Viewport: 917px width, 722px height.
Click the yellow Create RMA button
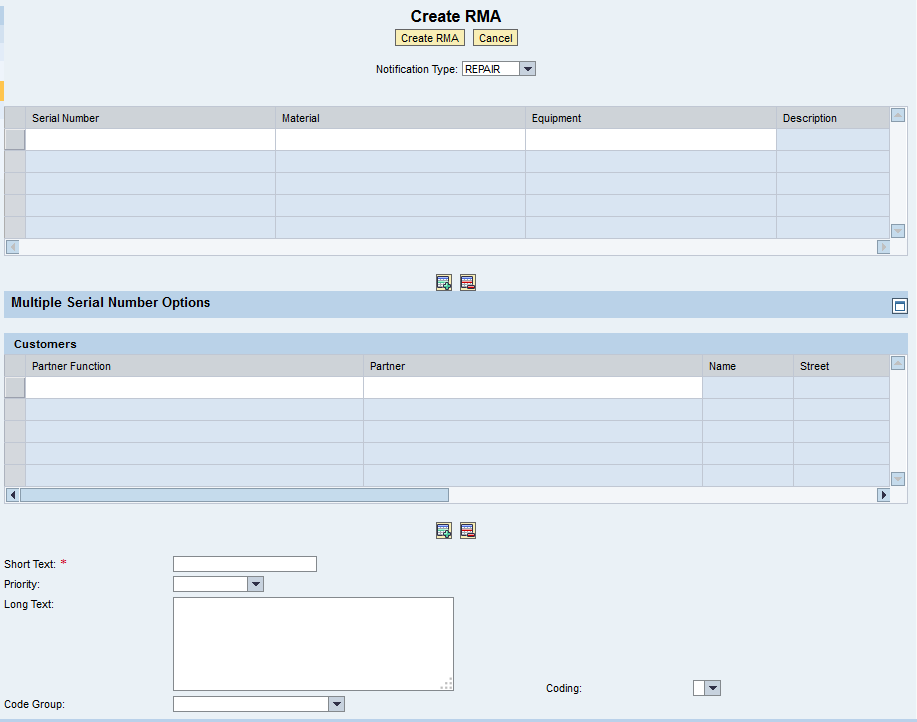pos(430,38)
